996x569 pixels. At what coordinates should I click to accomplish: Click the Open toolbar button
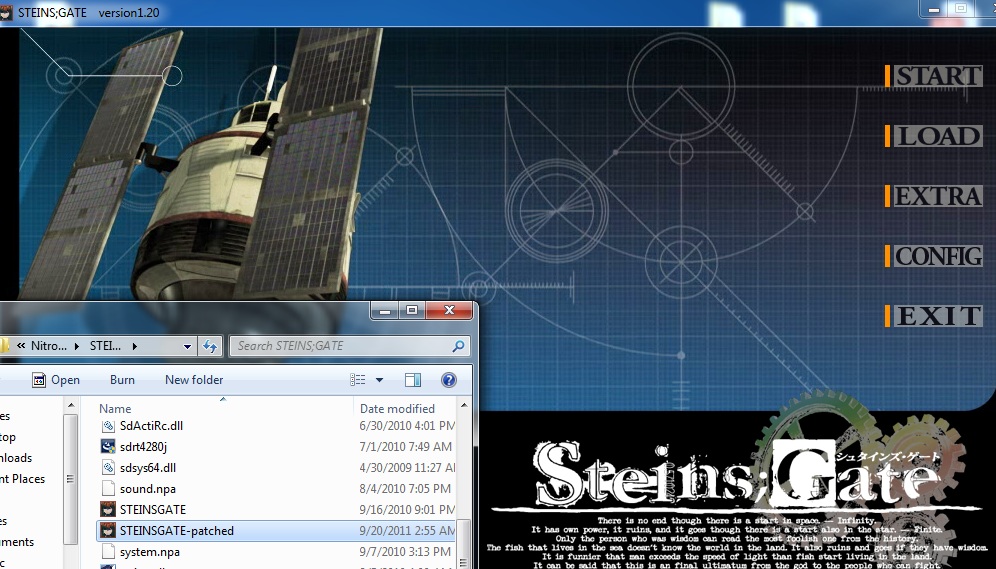click(56, 380)
